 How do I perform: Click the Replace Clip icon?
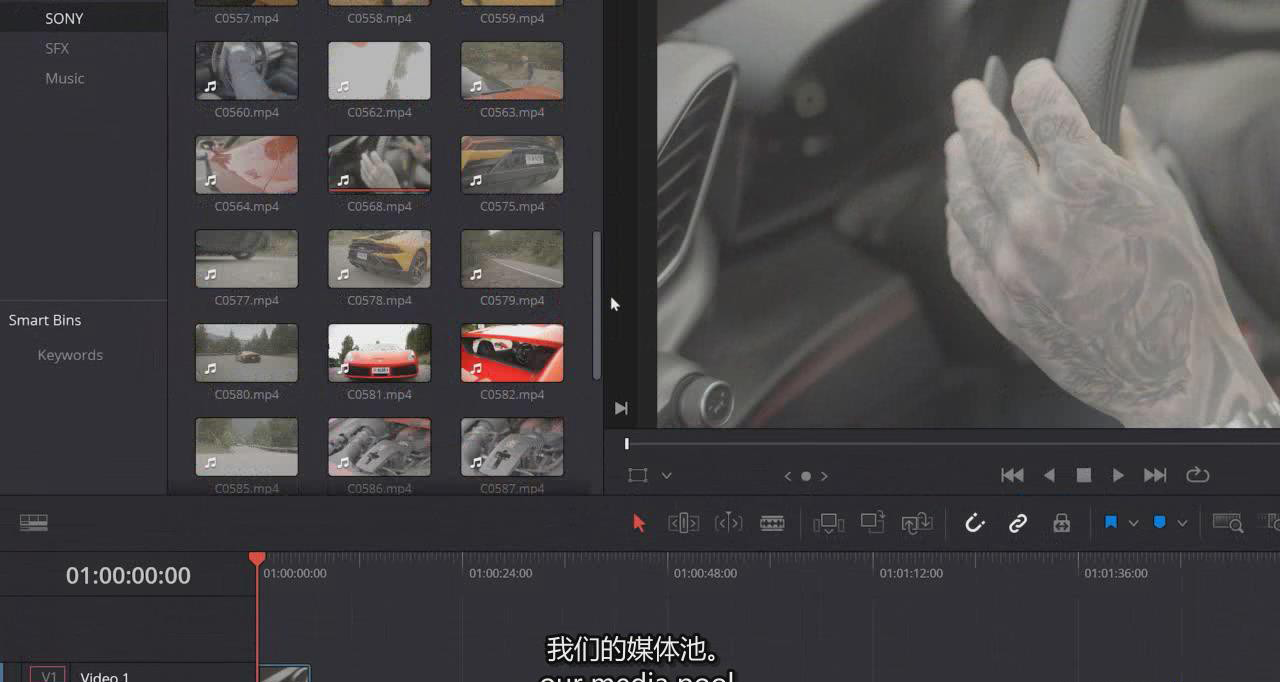[x=917, y=523]
